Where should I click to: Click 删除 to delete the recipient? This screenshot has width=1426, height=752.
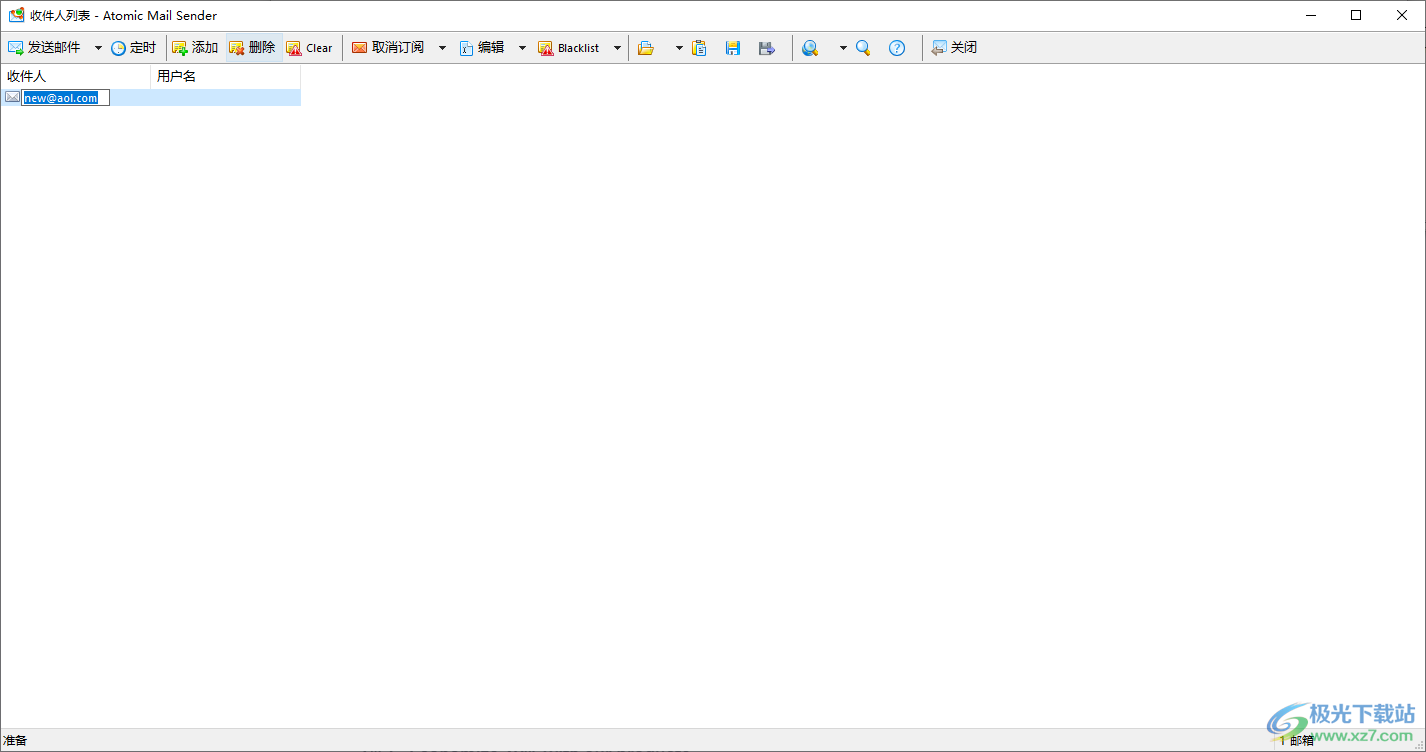click(x=253, y=48)
